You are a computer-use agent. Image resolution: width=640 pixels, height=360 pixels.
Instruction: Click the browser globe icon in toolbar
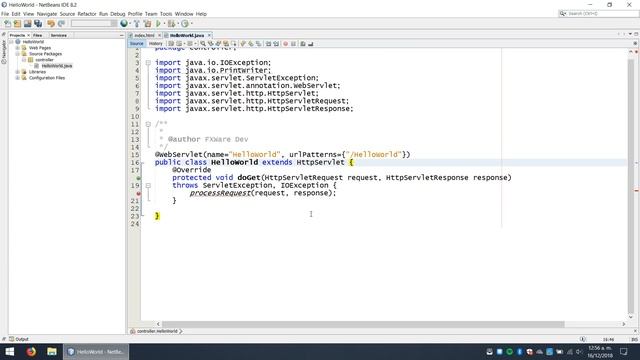(x=124, y=24)
